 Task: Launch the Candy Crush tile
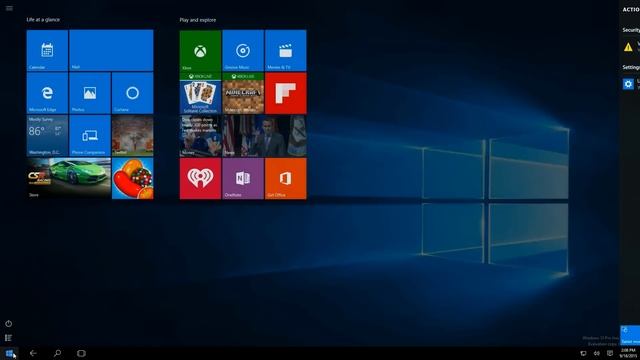[x=133, y=178]
